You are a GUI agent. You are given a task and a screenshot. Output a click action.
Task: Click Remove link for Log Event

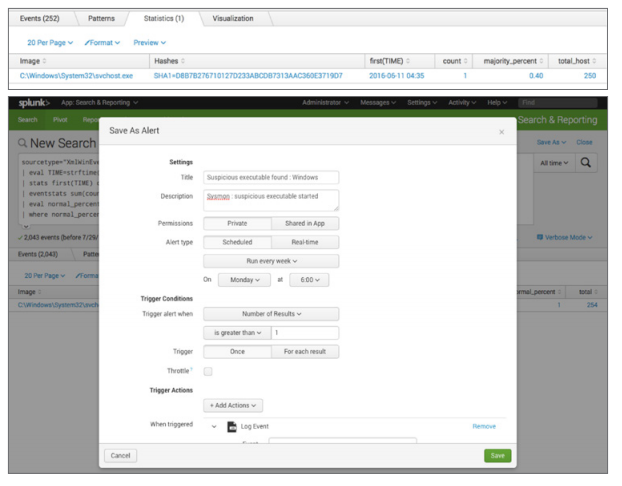pos(484,426)
